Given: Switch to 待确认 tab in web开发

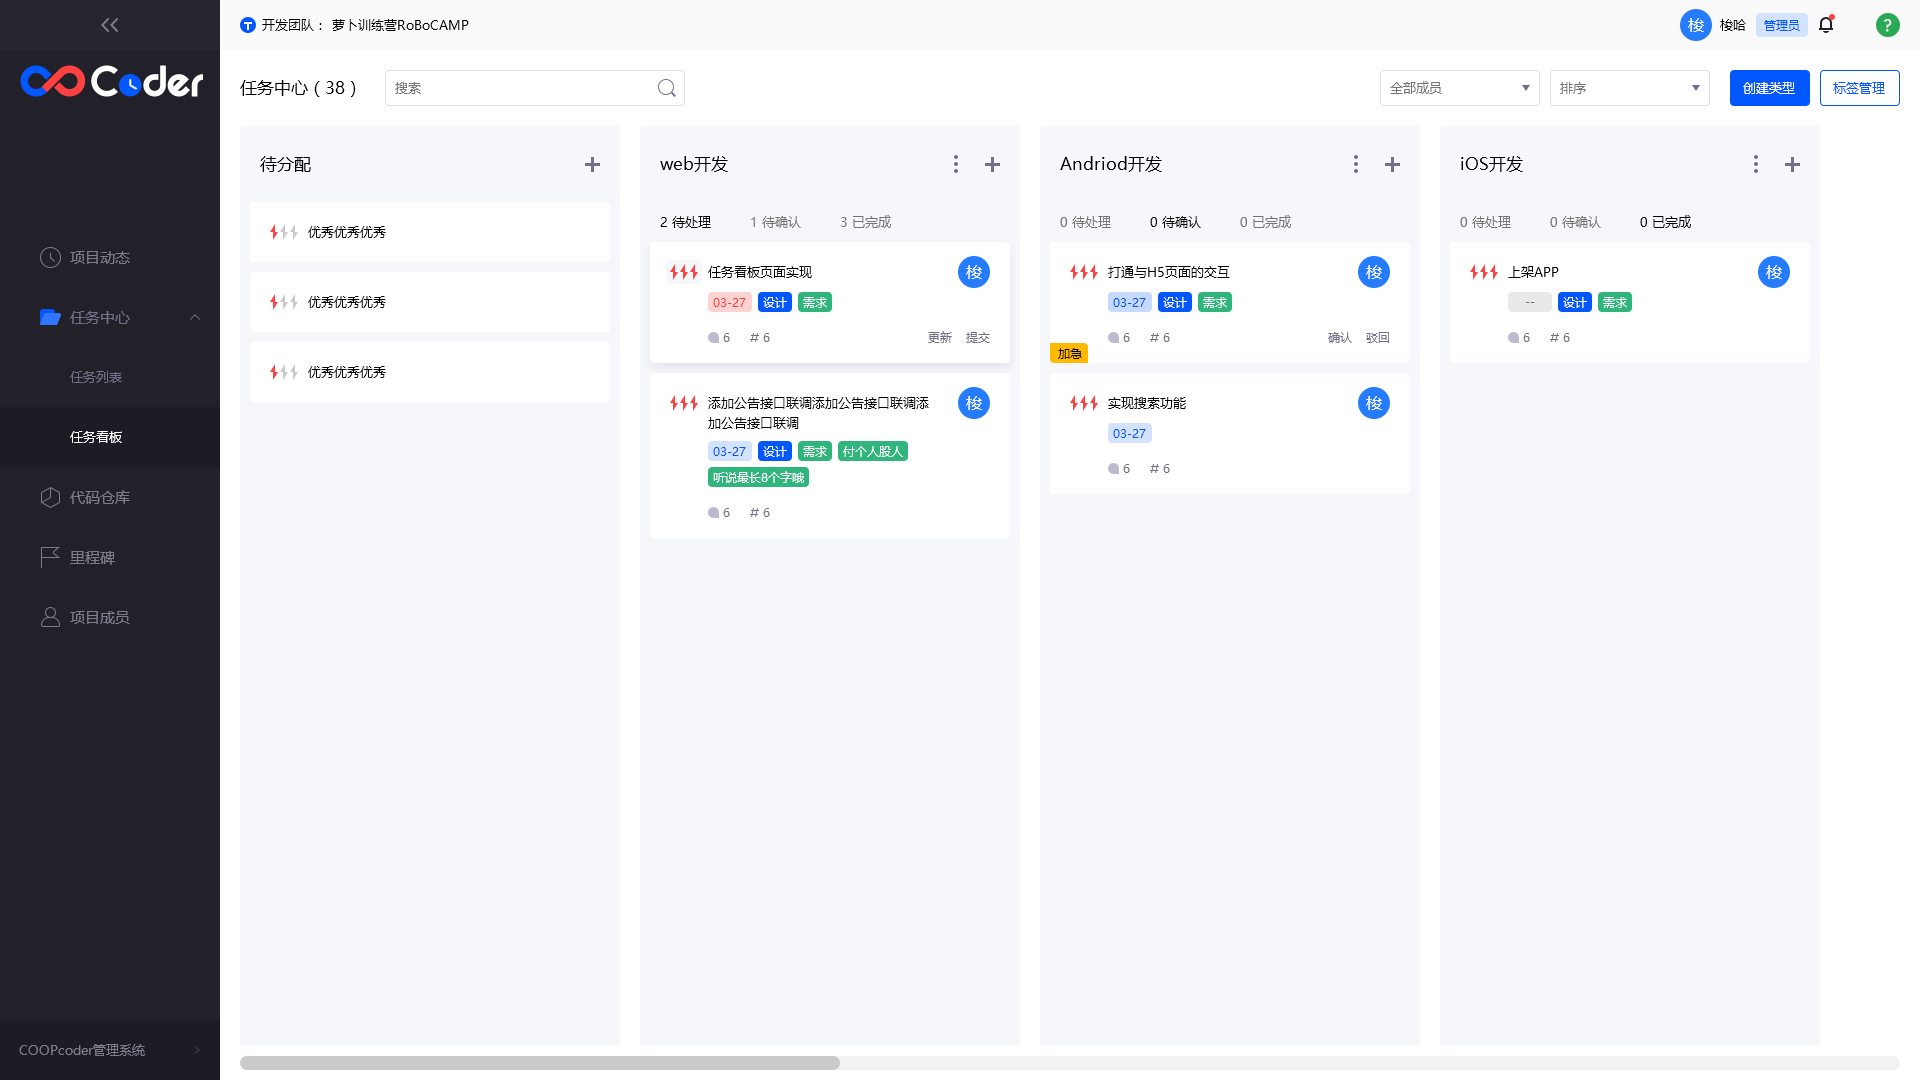Looking at the screenshot, I should [775, 222].
